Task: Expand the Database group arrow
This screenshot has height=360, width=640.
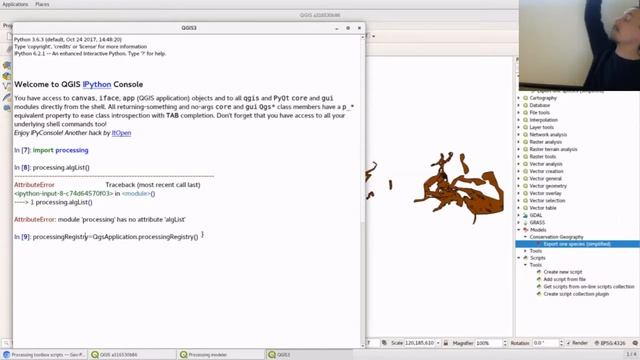Action: tap(519, 105)
